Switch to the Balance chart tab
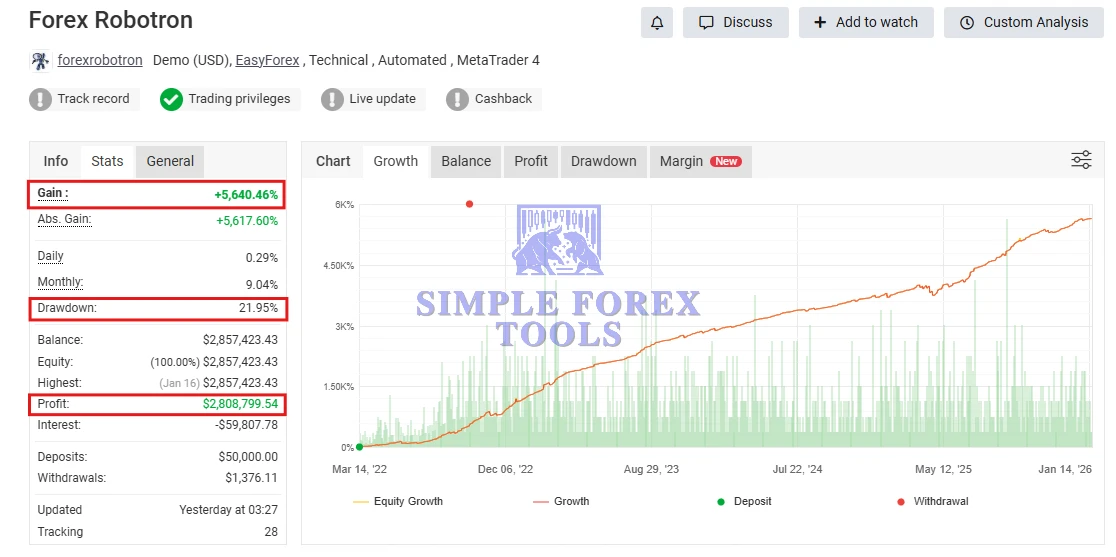The width and height of the screenshot is (1116, 557). click(466, 161)
